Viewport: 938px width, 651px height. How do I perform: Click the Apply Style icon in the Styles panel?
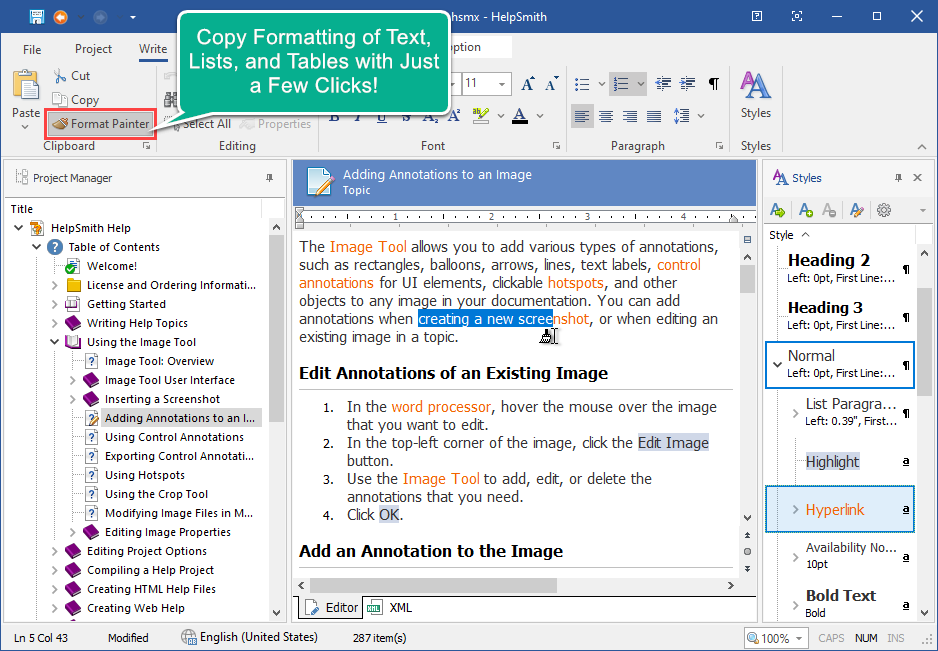coord(777,210)
